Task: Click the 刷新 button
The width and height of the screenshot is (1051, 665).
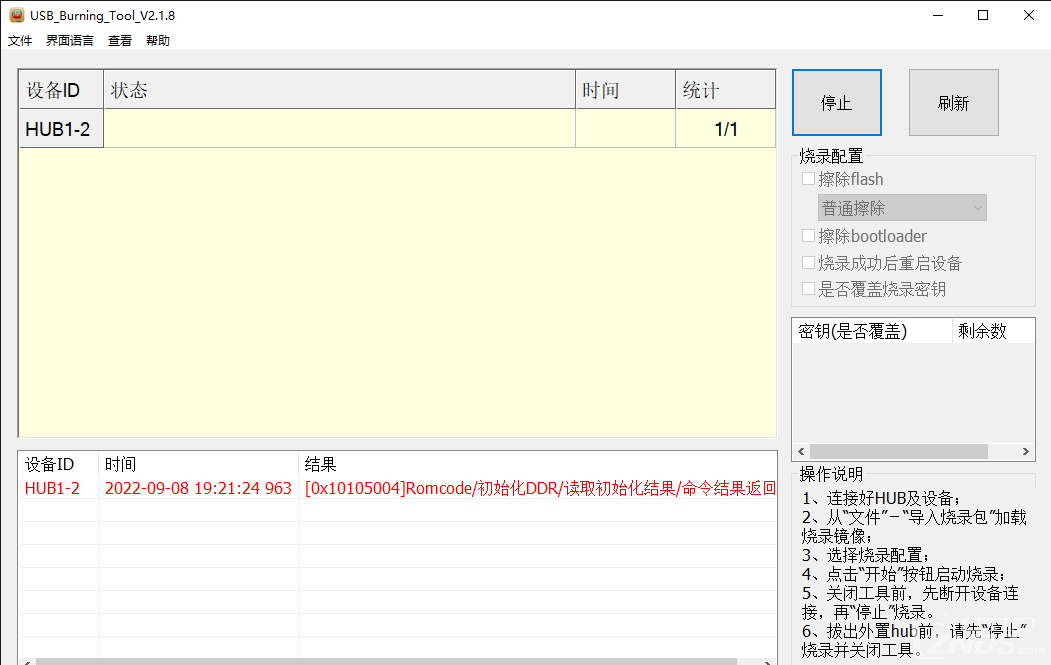Action: (953, 103)
